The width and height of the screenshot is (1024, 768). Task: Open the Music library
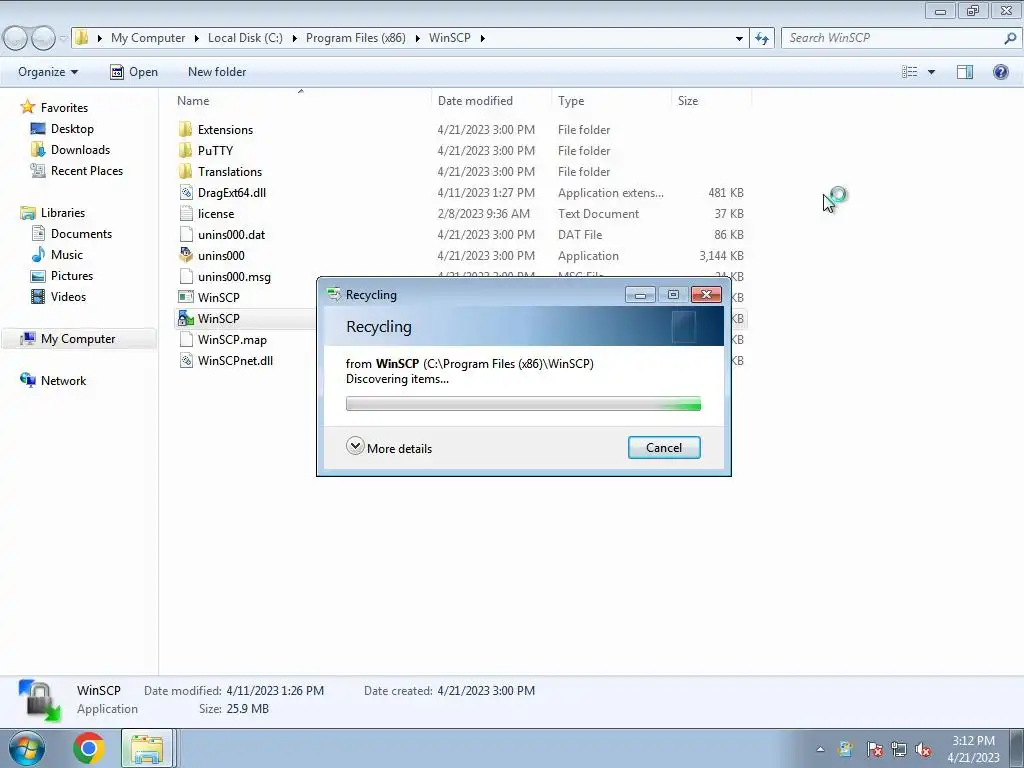67,255
